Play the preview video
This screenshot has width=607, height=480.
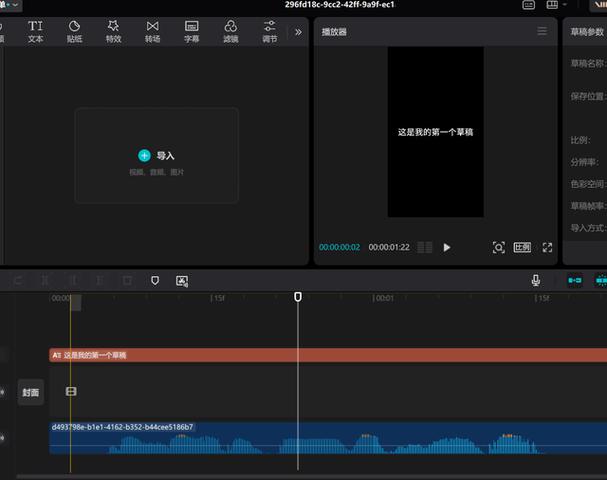tap(447, 247)
